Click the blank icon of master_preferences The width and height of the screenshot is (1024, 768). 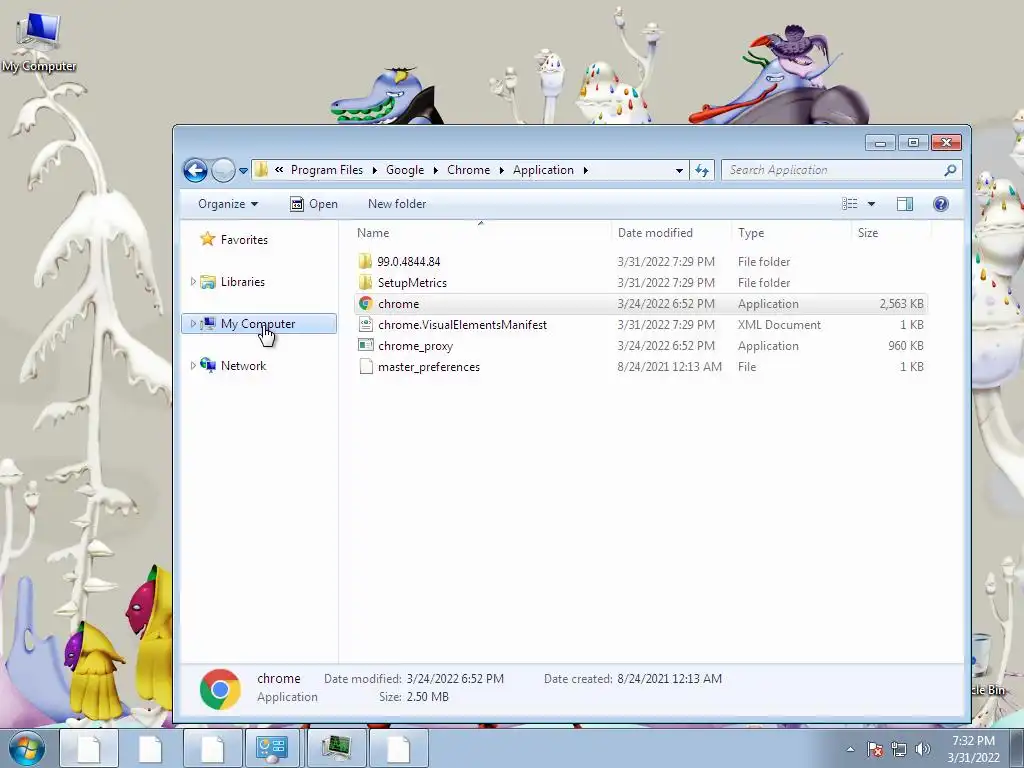(366, 366)
